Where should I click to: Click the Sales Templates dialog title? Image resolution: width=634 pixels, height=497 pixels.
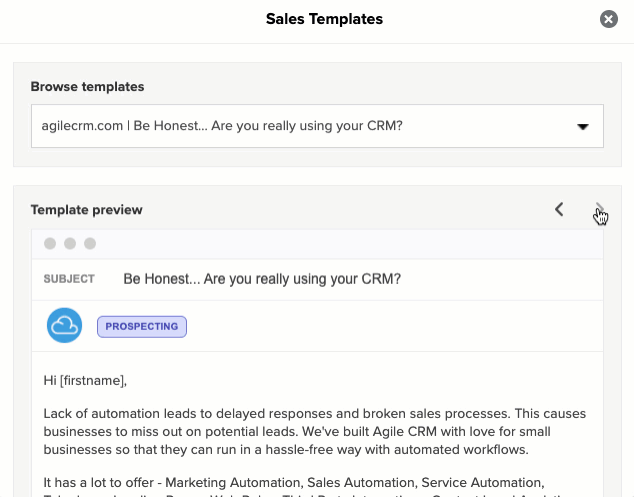coord(324,19)
